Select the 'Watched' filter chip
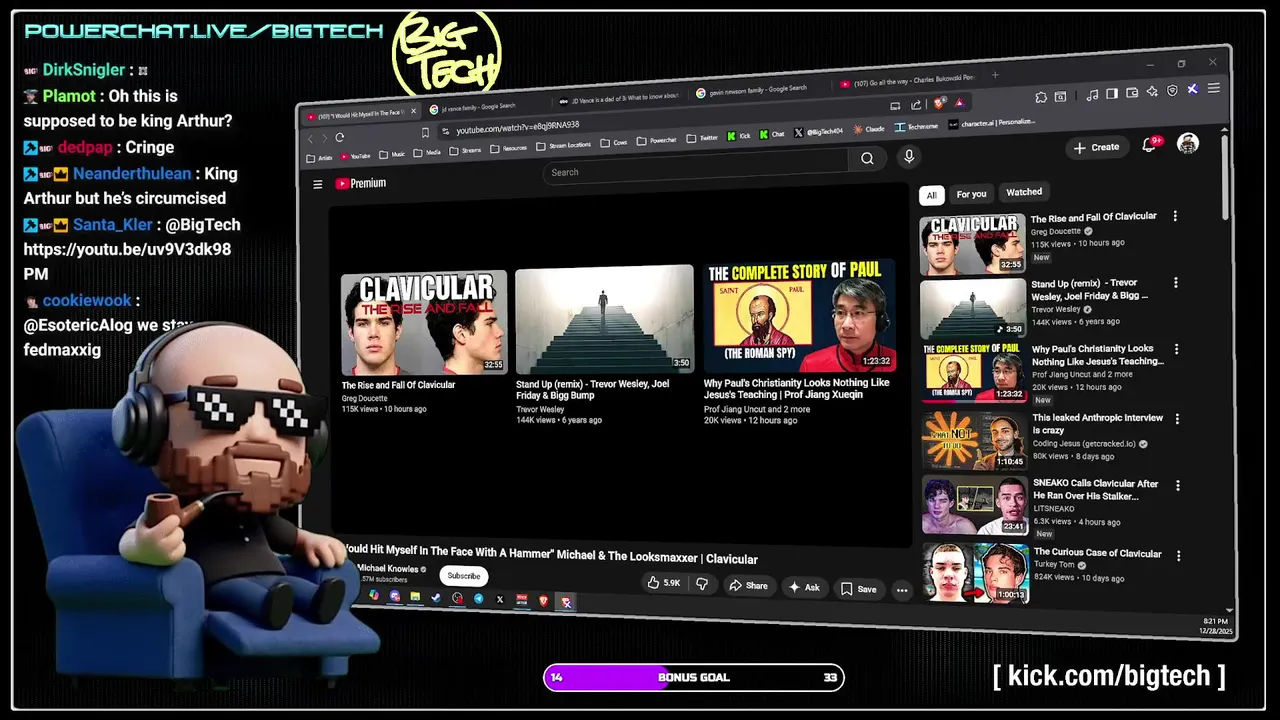Image resolution: width=1280 pixels, height=720 pixels. (x=1024, y=192)
